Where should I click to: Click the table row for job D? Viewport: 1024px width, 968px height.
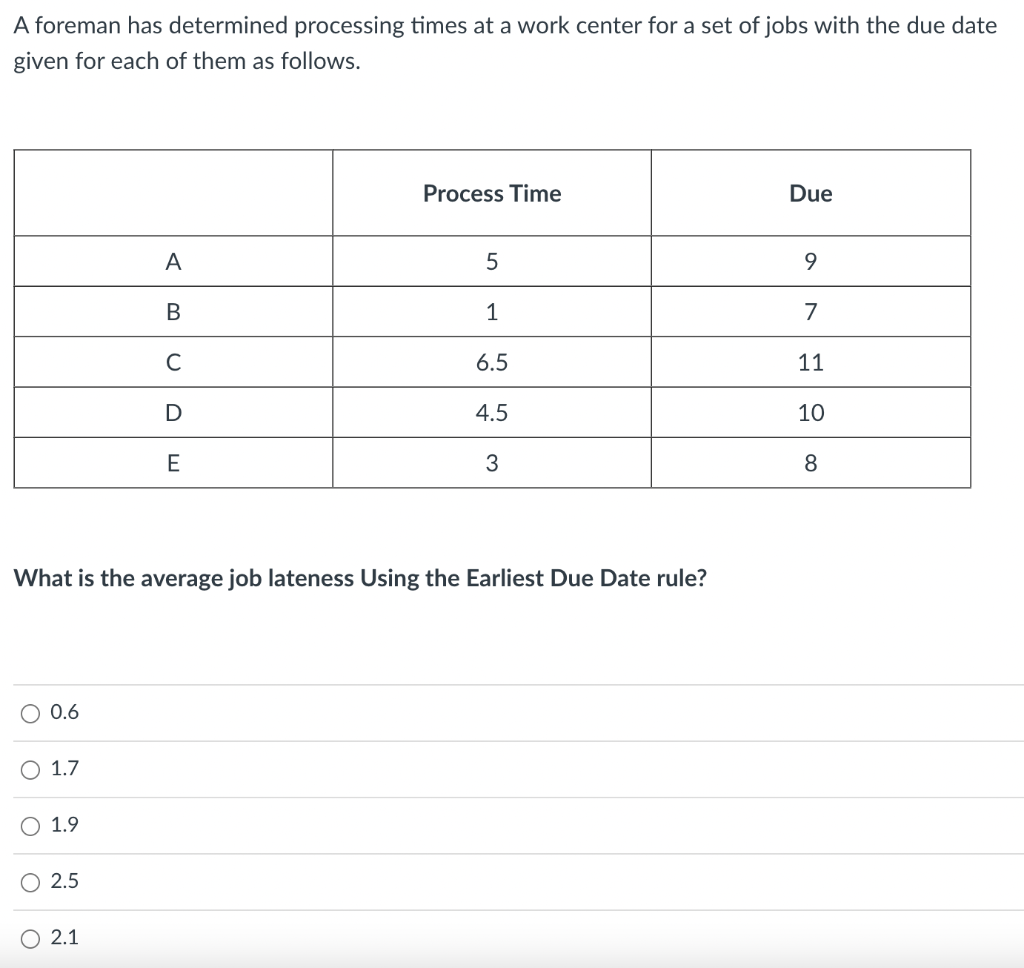pyautogui.click(x=173, y=411)
